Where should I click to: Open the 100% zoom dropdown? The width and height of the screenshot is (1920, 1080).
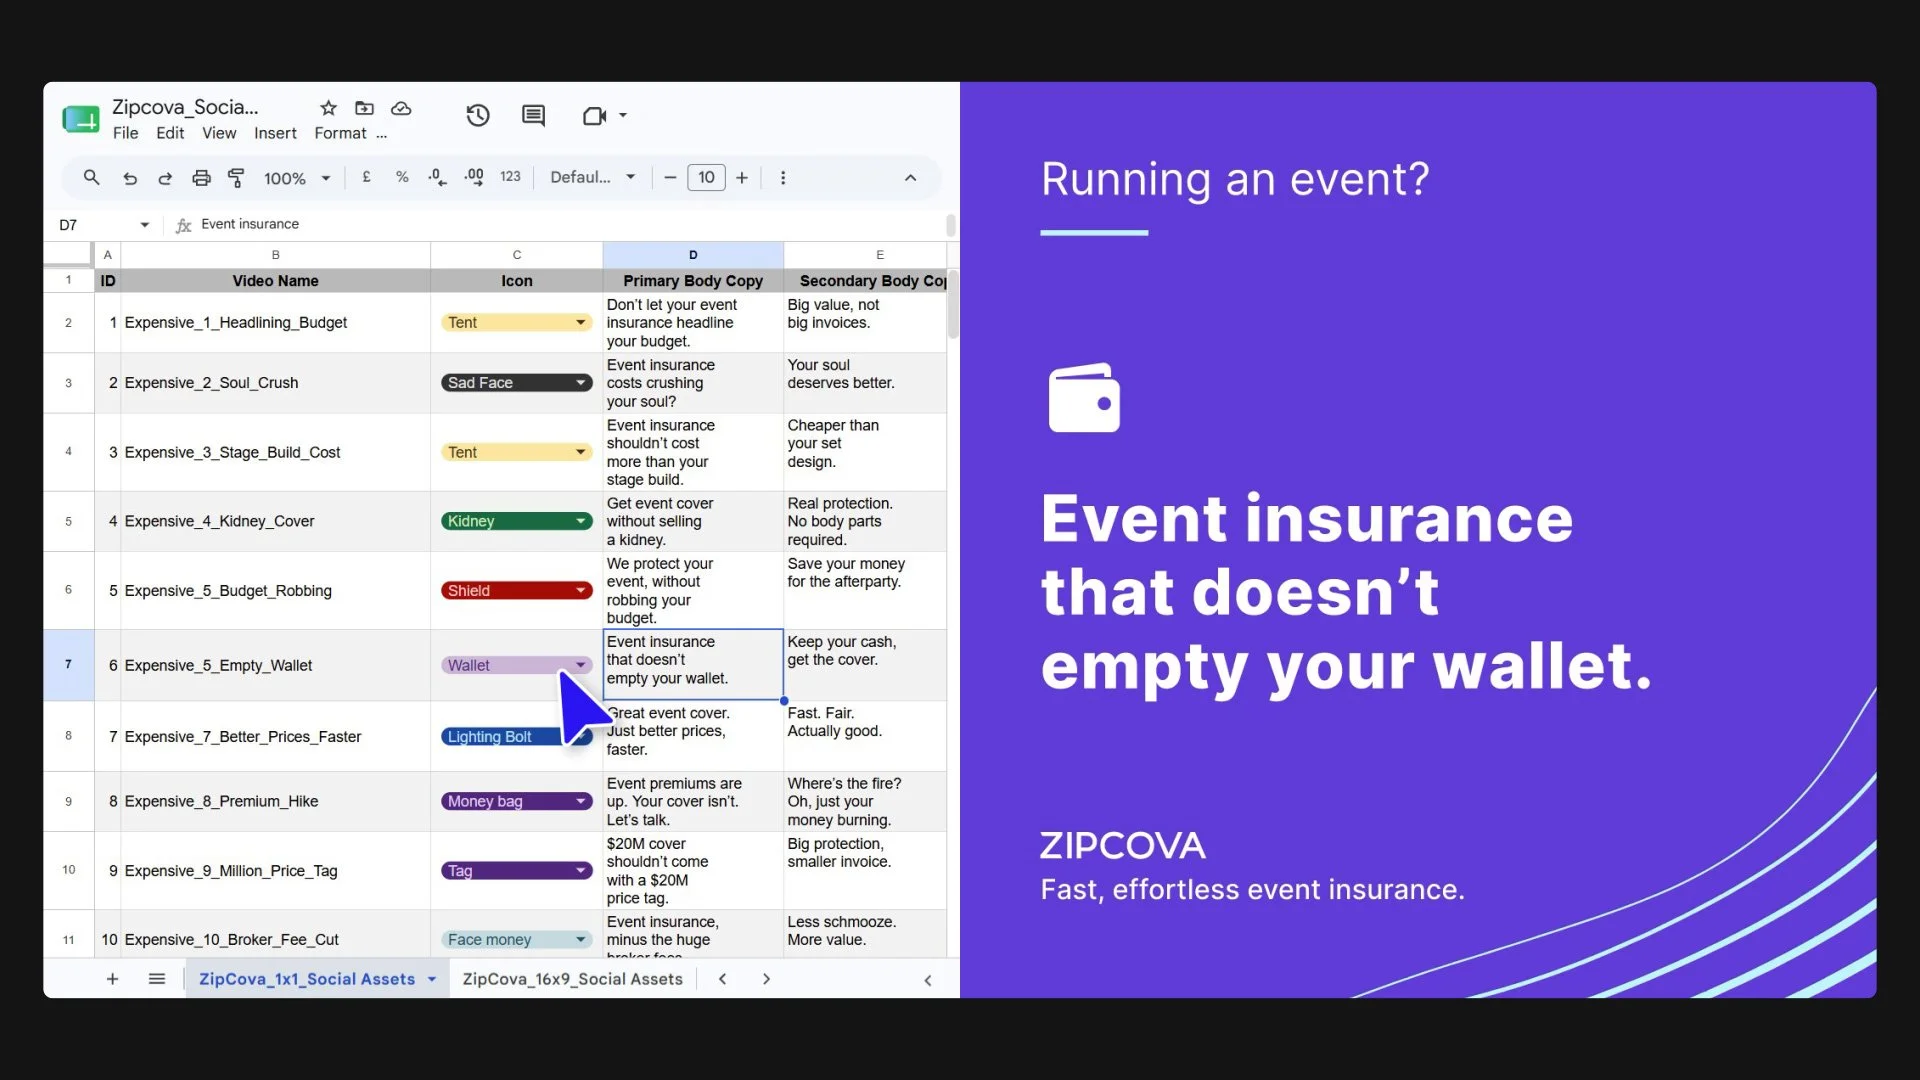pos(297,178)
